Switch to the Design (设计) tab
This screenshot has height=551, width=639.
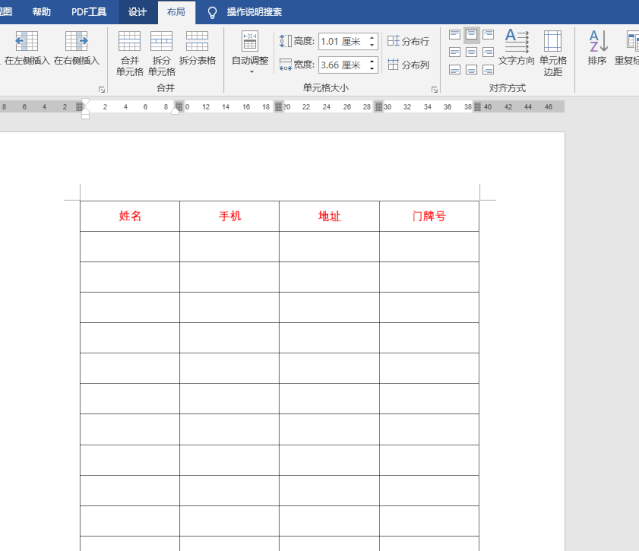click(x=137, y=12)
